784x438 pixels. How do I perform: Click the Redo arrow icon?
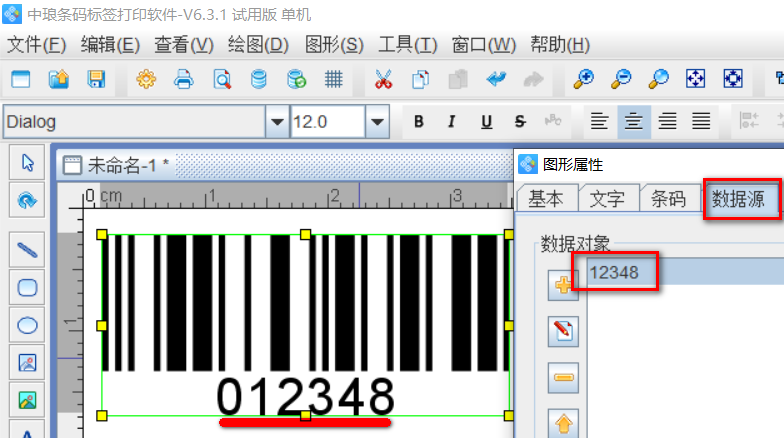[533, 79]
